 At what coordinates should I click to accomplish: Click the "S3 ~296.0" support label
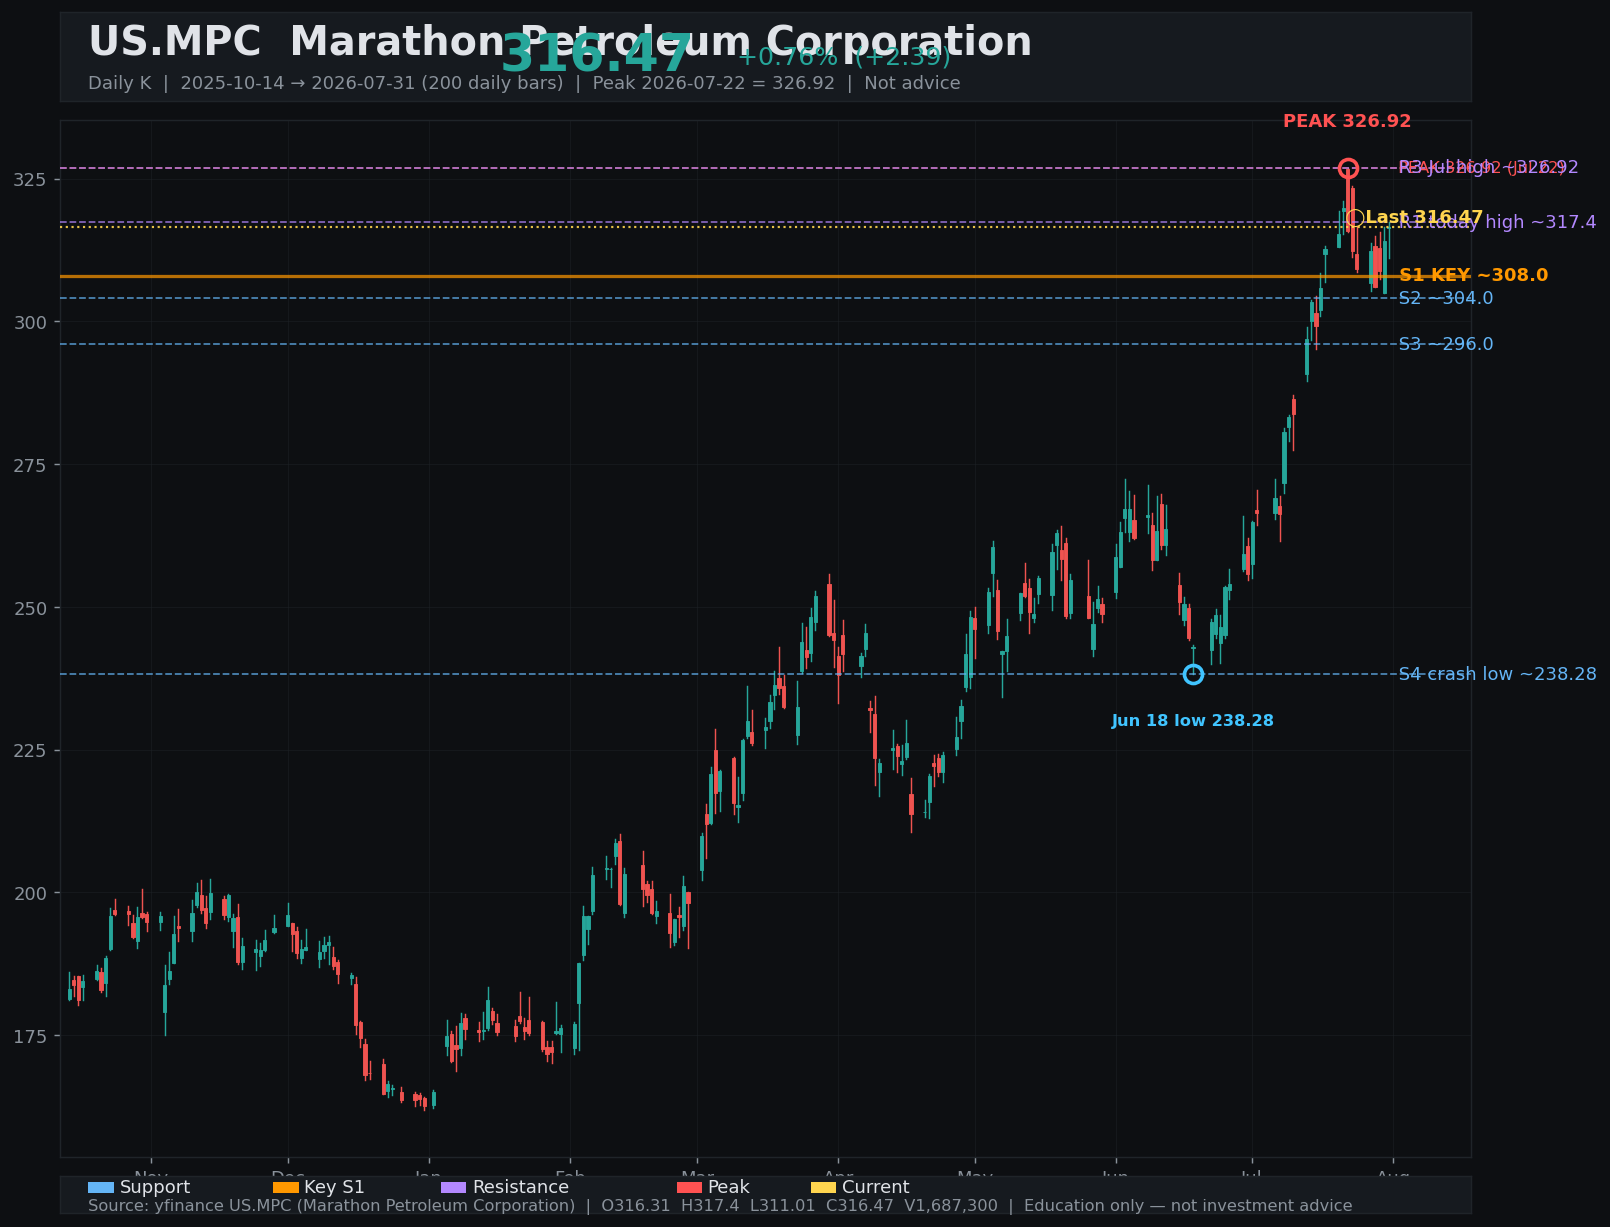point(1446,344)
